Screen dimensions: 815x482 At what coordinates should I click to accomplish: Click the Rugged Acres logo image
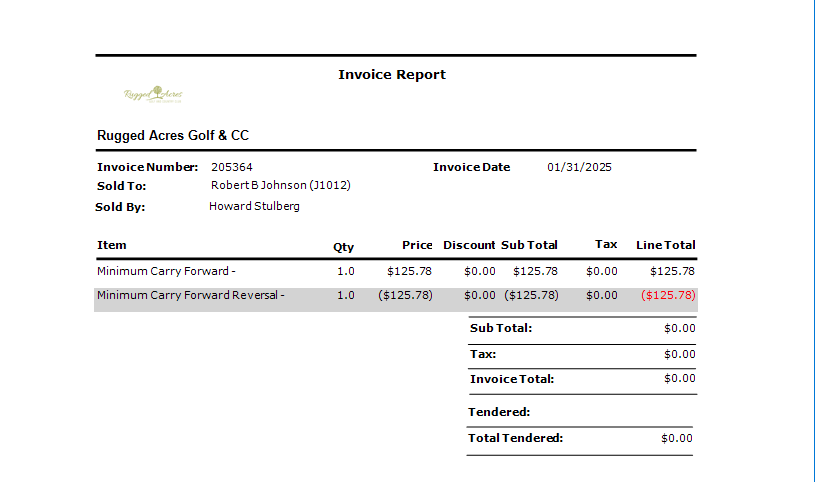pyautogui.click(x=153, y=94)
